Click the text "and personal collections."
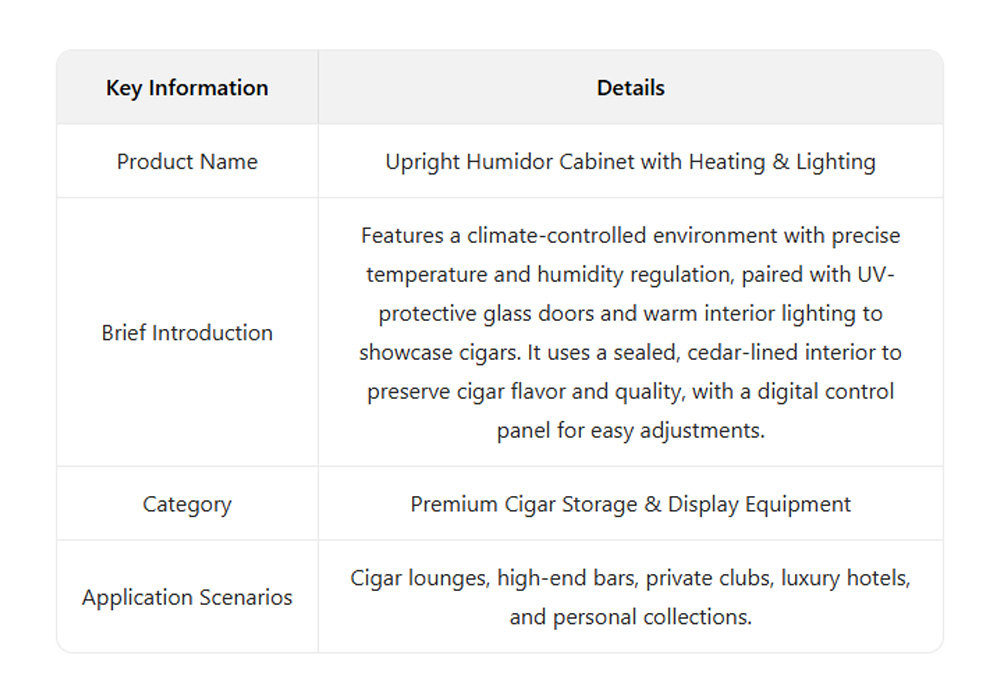 tap(630, 617)
